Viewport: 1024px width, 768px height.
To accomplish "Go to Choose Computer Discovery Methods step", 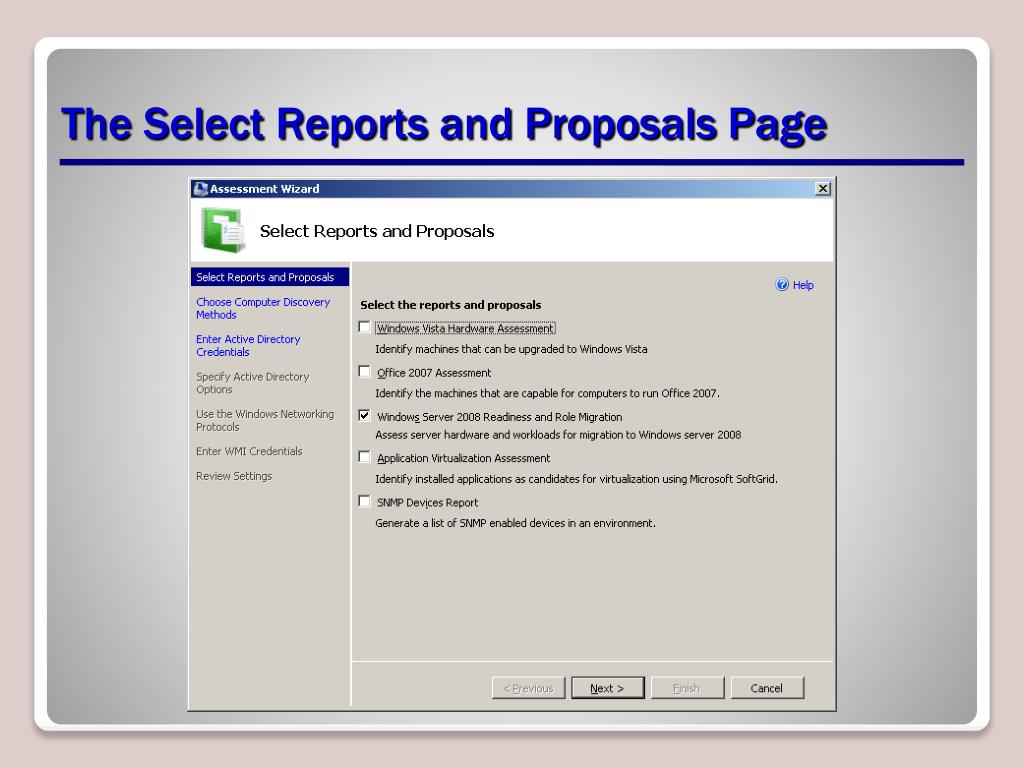I will tap(263, 308).
